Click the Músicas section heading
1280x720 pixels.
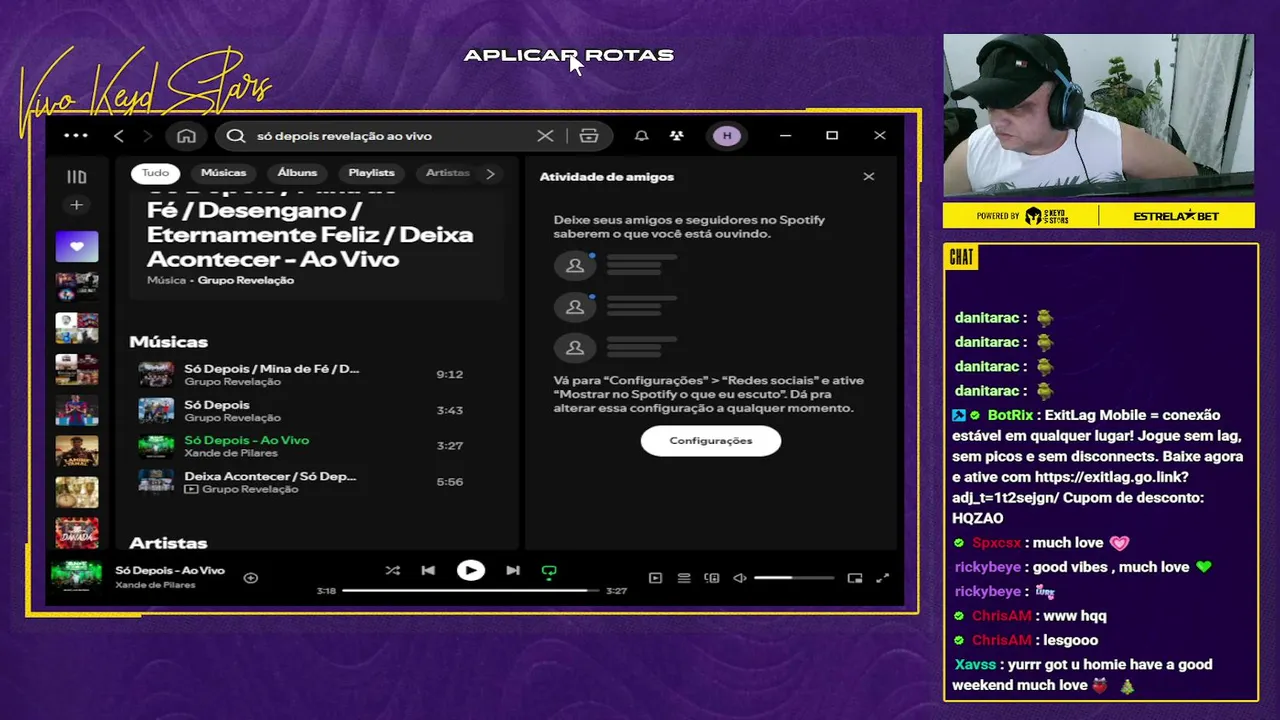pyautogui.click(x=168, y=342)
